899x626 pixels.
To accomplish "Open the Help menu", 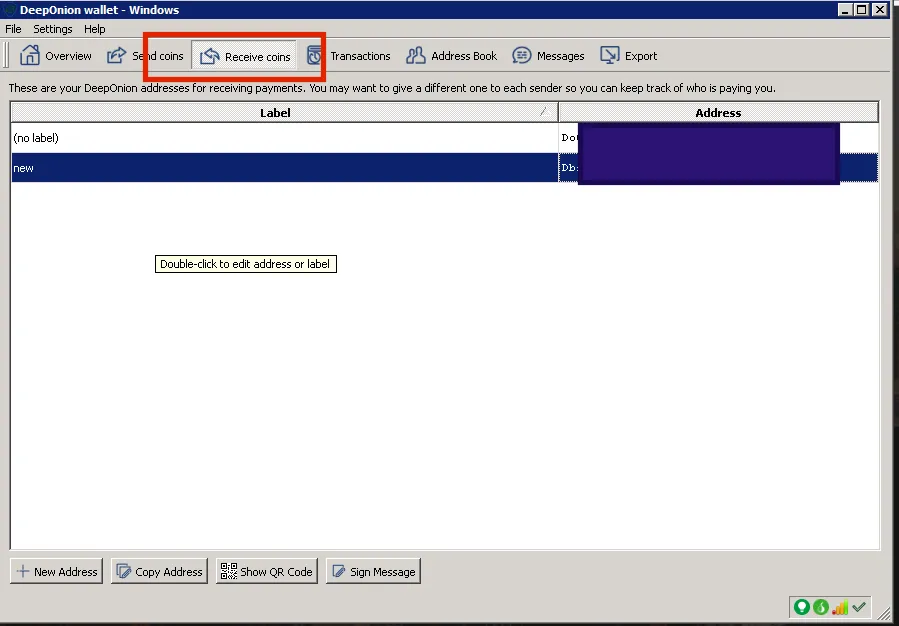I will coord(95,29).
